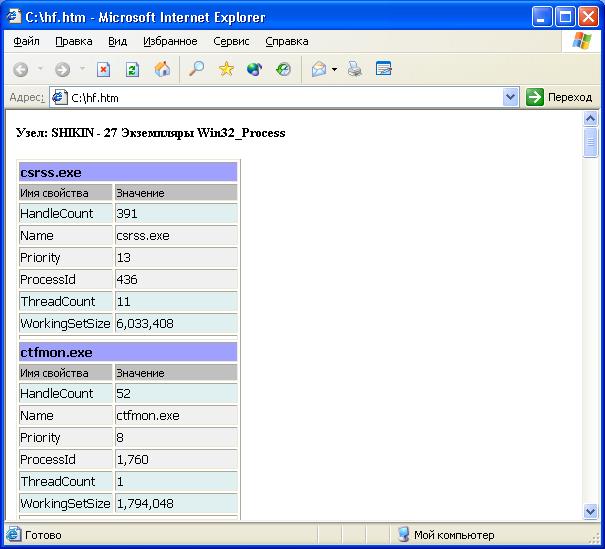Refresh the page with the Refresh icon
Viewport: 605px width, 549px height.
pyautogui.click(x=132, y=70)
